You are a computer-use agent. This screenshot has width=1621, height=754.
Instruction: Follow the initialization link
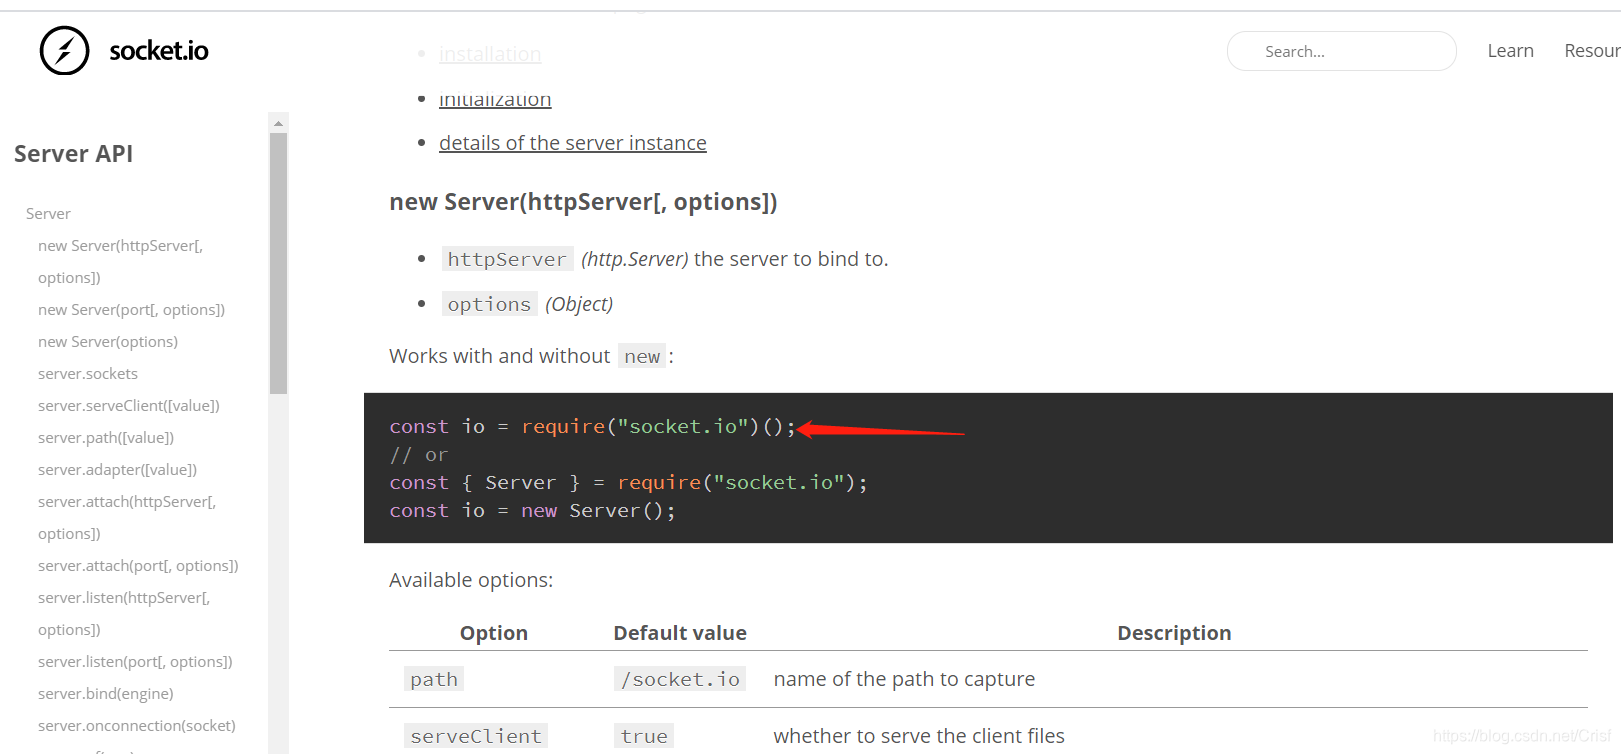tap(495, 99)
